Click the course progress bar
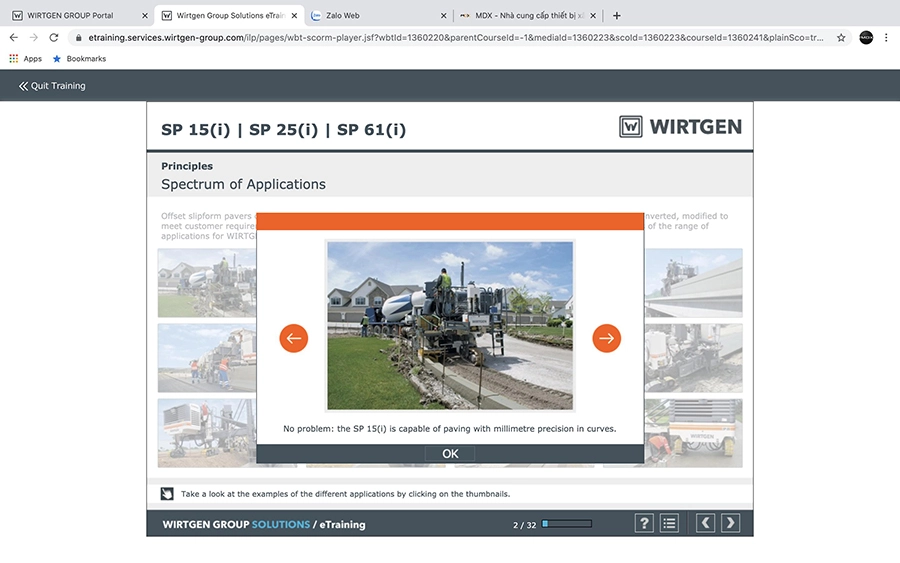Image resolution: width=900 pixels, height=563 pixels. pyautogui.click(x=567, y=523)
